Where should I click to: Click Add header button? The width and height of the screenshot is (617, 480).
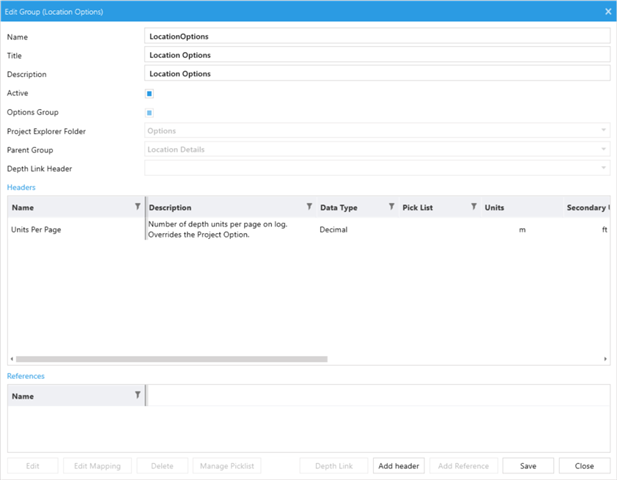[x=399, y=466]
